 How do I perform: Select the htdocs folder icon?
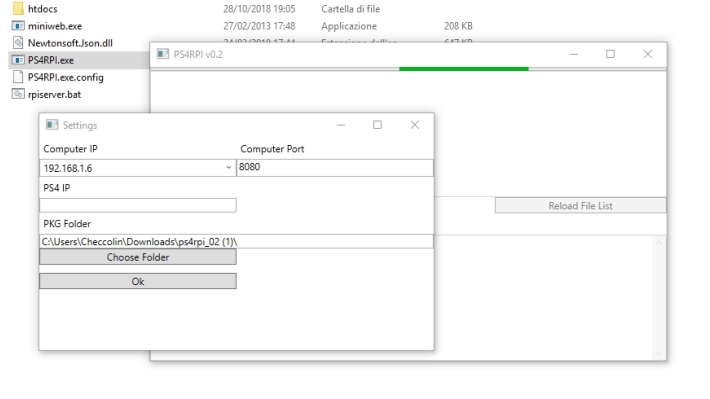coord(18,9)
